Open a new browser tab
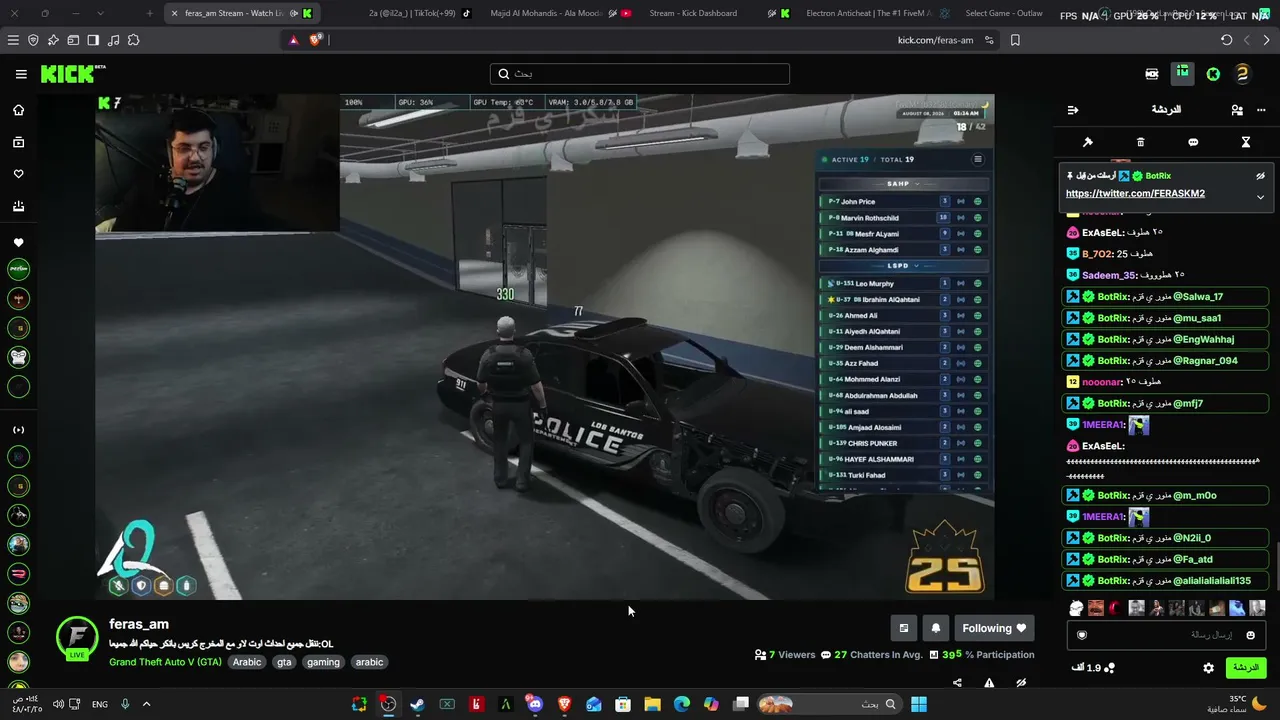 point(150,13)
